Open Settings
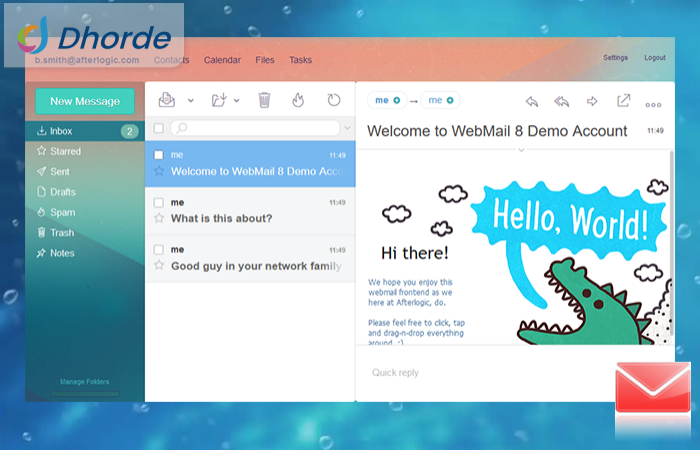This screenshot has width=700, height=450. [615, 58]
